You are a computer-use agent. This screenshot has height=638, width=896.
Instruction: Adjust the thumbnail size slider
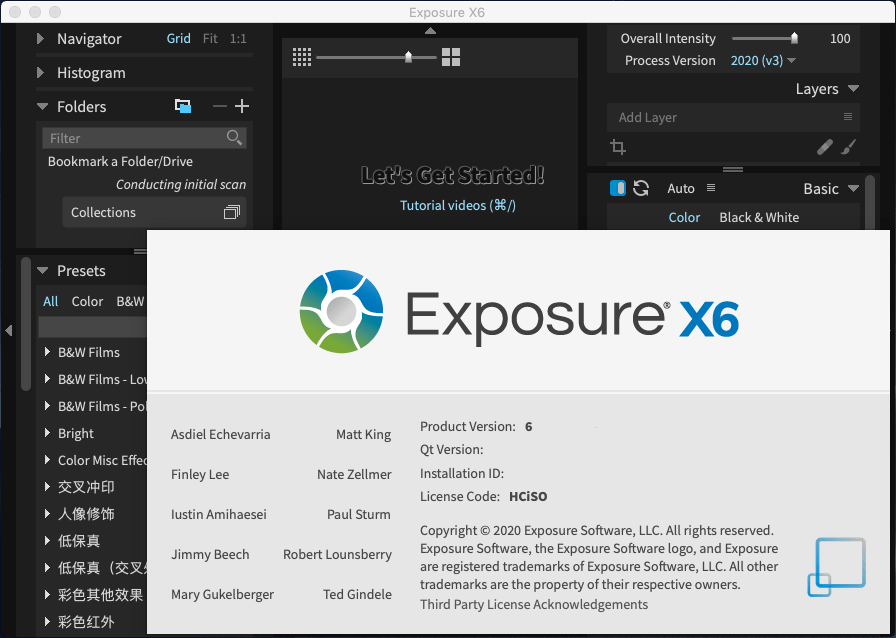click(x=409, y=57)
